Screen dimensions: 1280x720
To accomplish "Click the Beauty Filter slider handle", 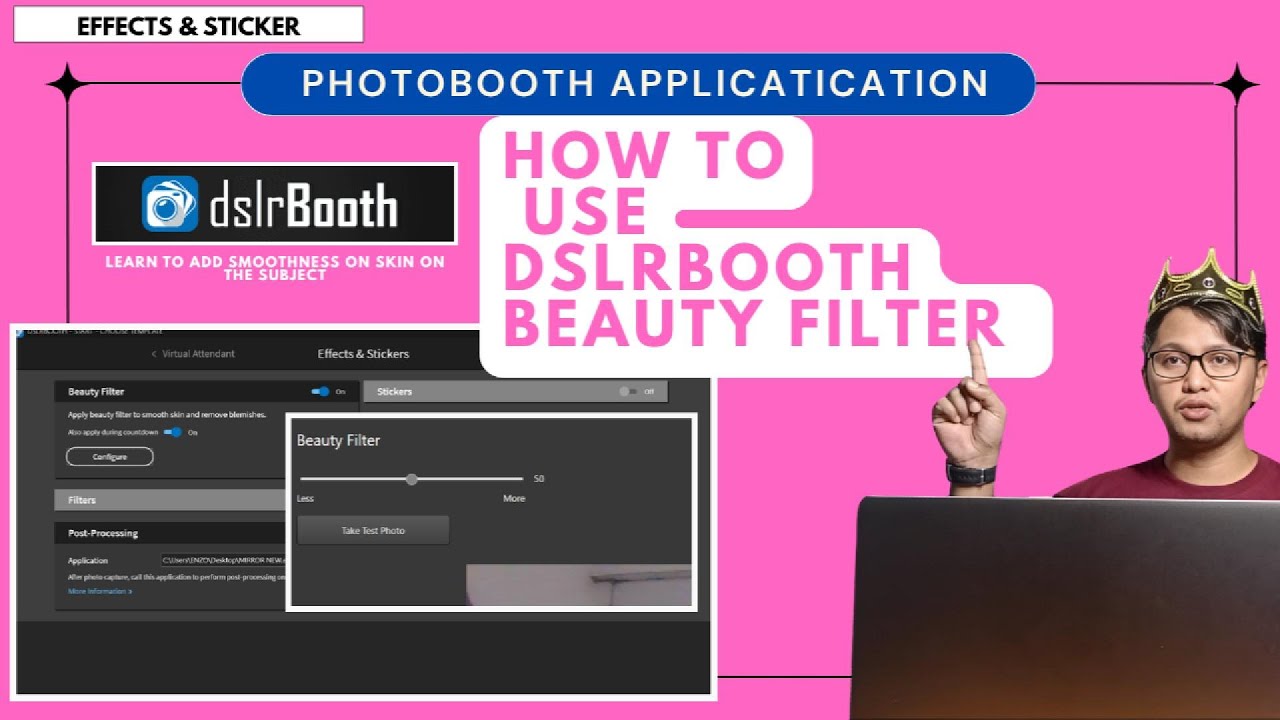I will click(x=411, y=479).
